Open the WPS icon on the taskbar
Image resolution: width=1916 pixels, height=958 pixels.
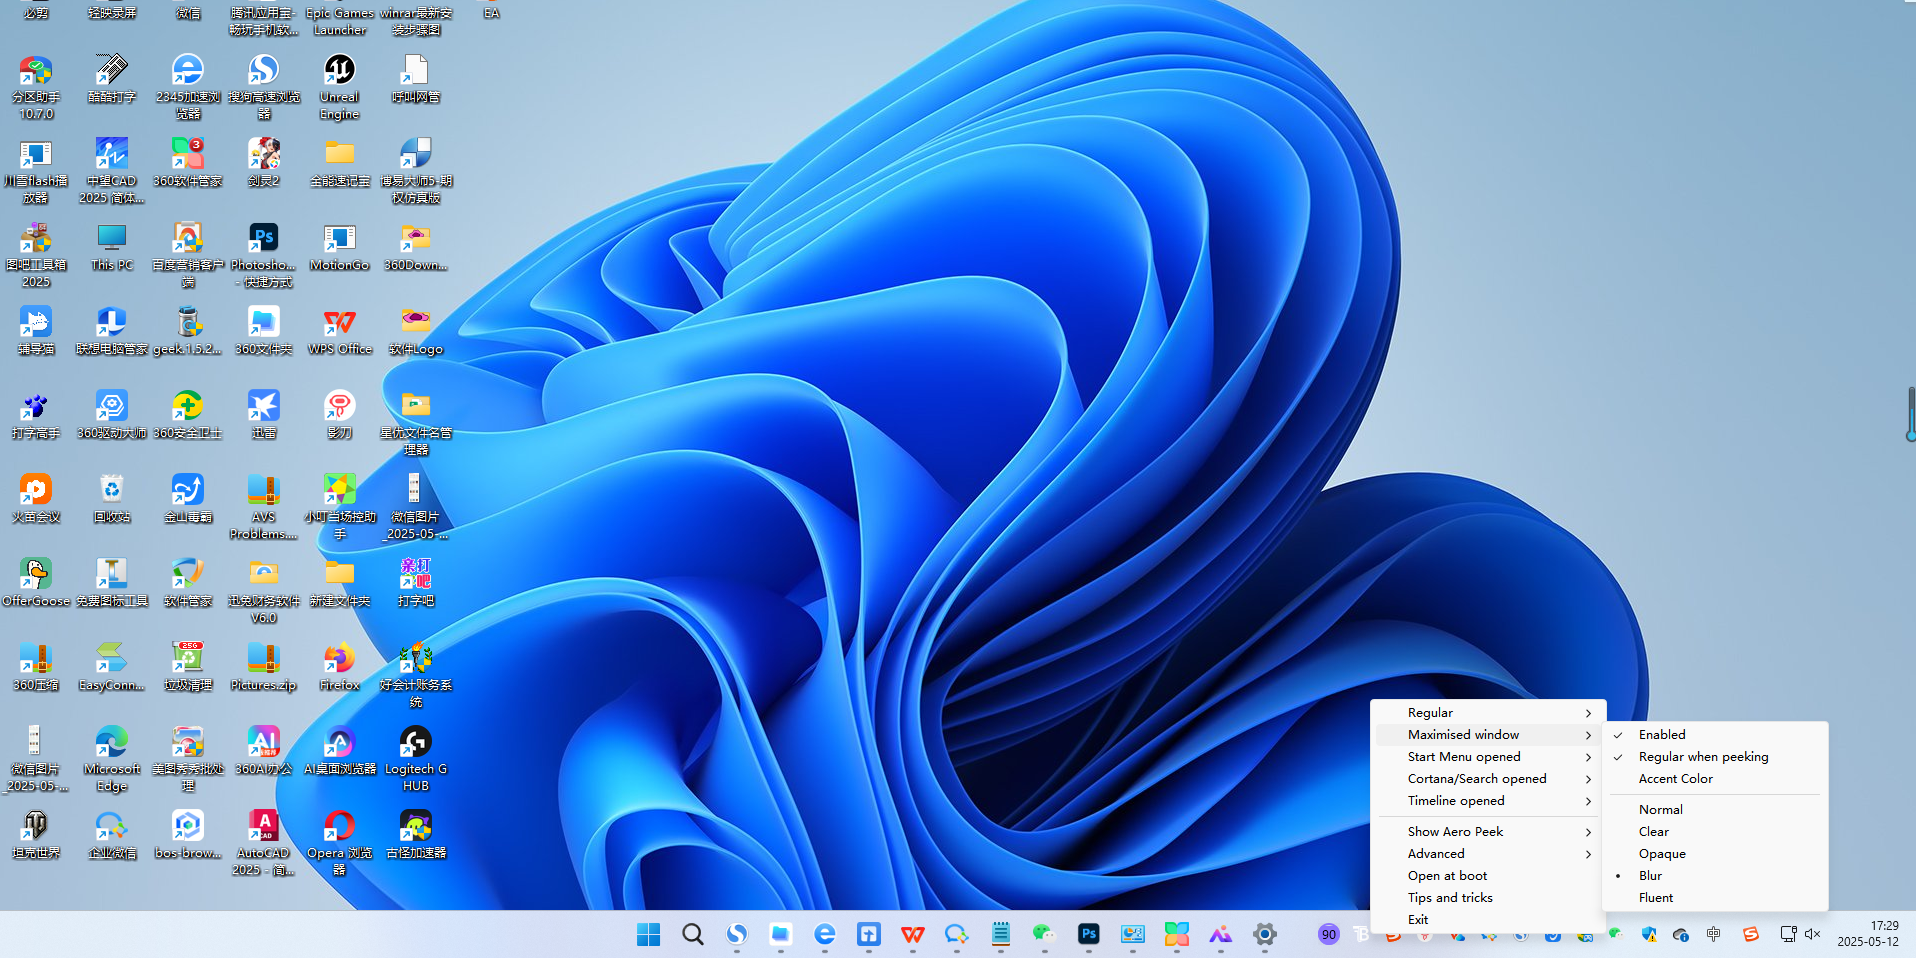click(913, 934)
